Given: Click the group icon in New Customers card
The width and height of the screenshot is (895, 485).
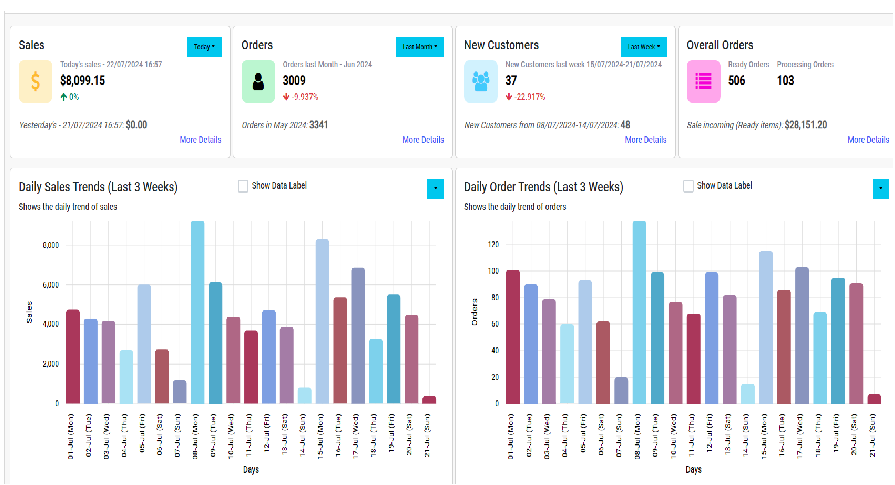Looking at the screenshot, I should 481,82.
